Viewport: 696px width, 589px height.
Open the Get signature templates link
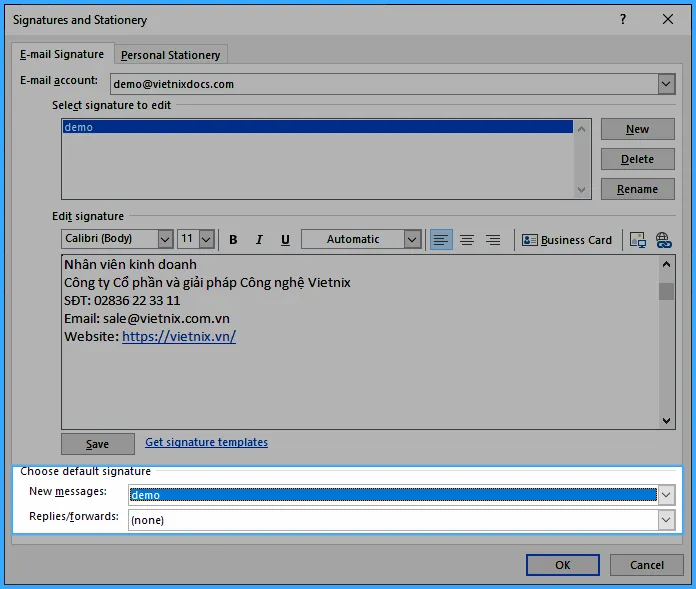tap(206, 442)
